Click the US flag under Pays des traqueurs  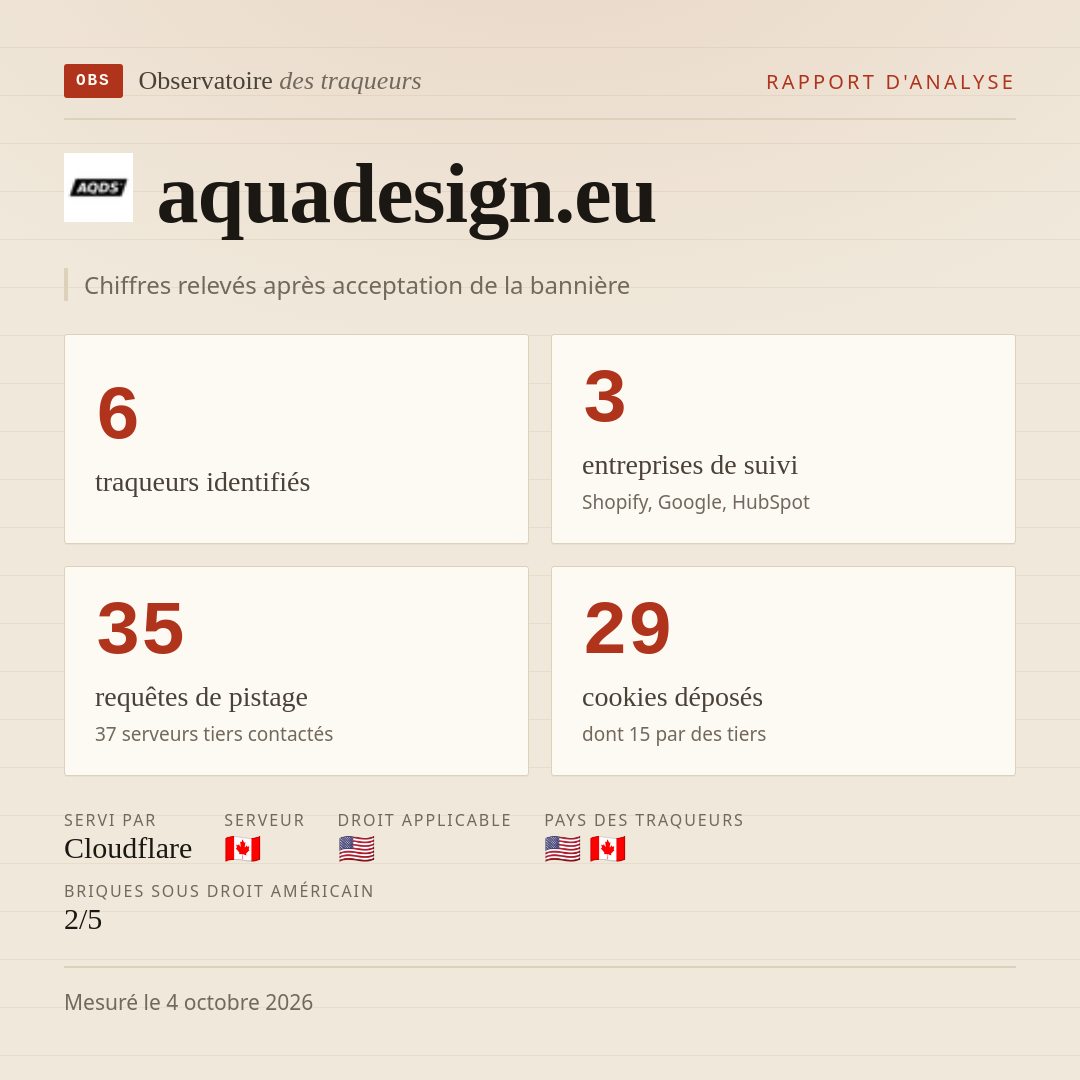pos(563,849)
